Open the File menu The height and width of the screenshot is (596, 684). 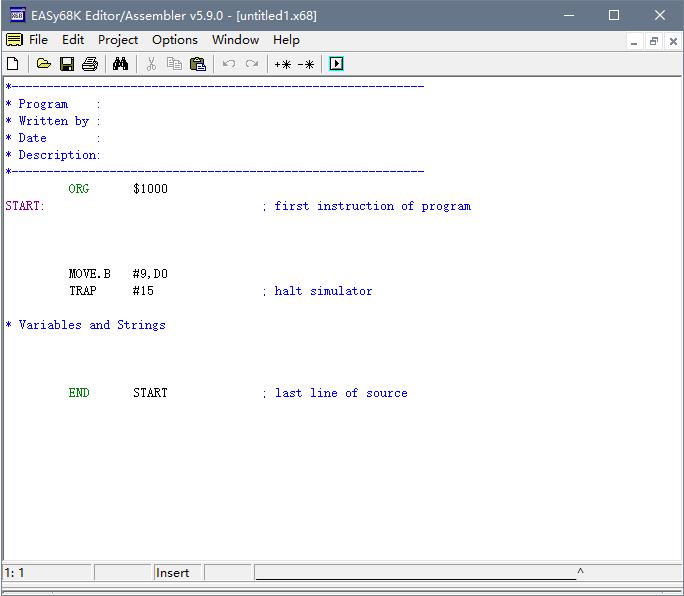click(38, 40)
